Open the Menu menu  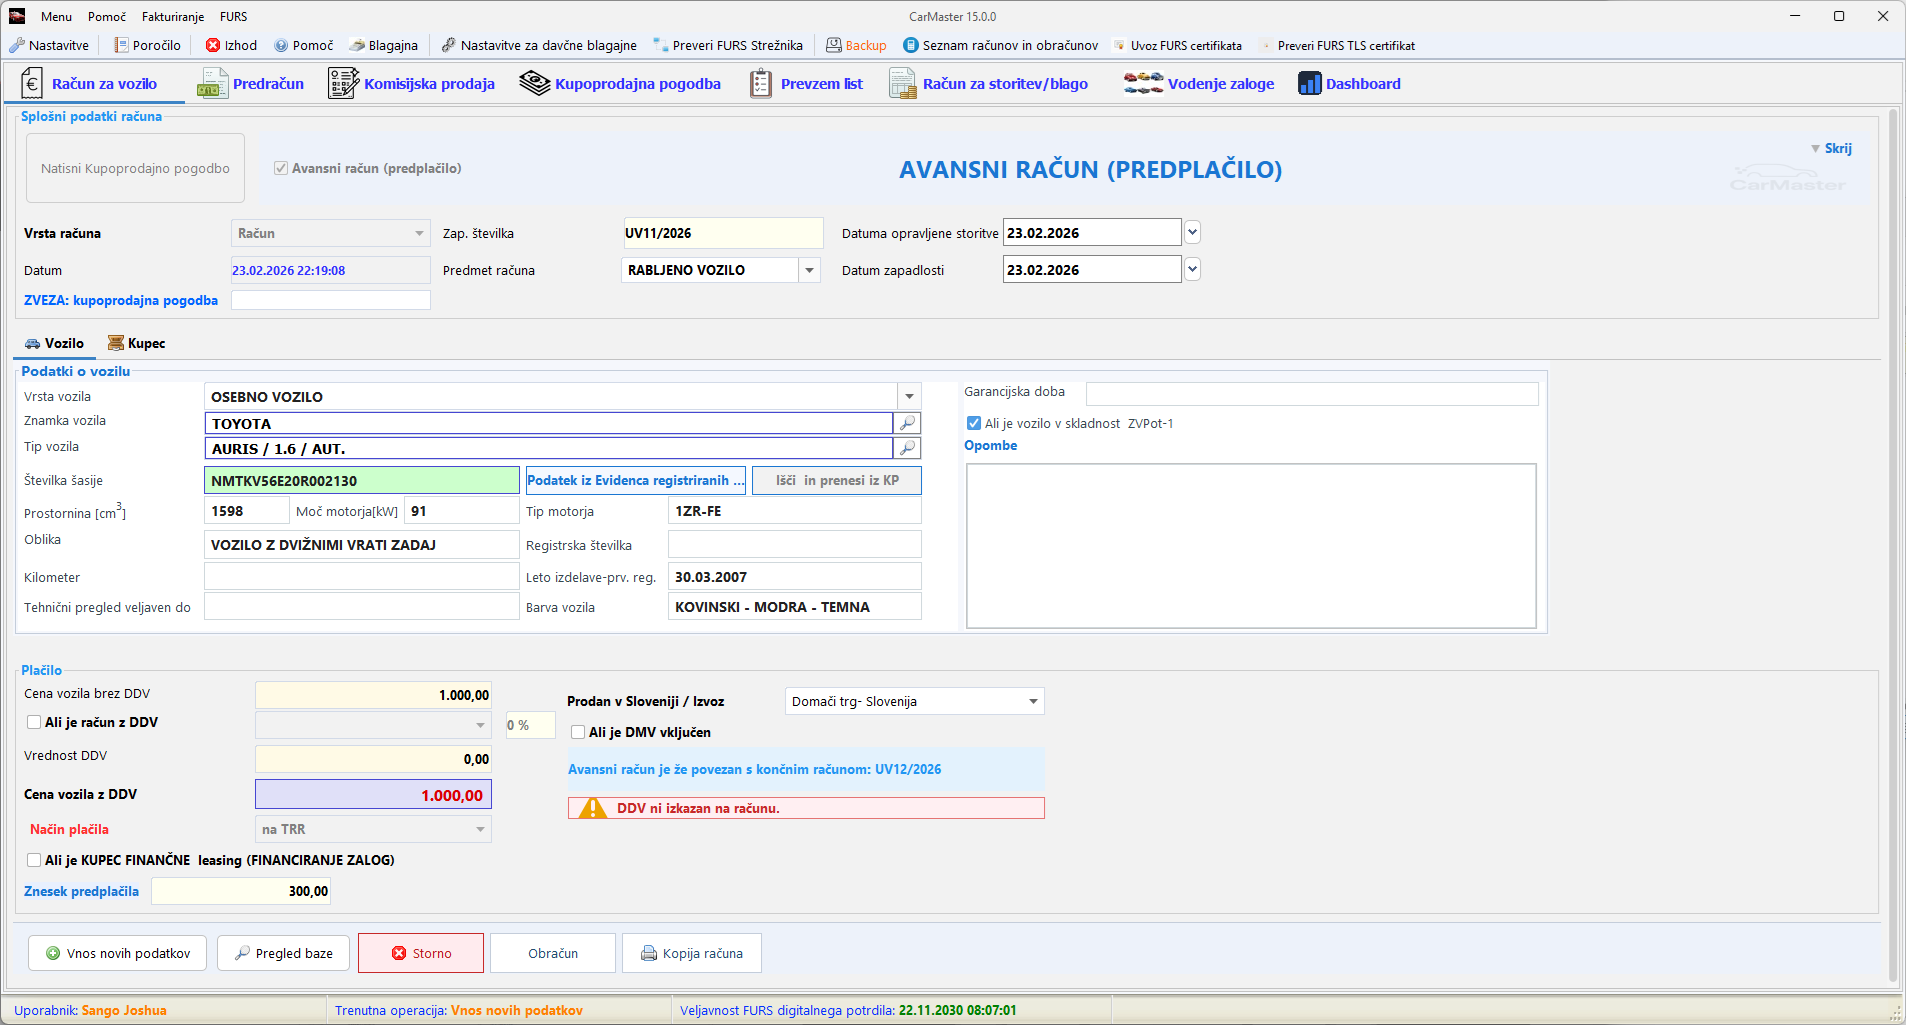point(56,16)
